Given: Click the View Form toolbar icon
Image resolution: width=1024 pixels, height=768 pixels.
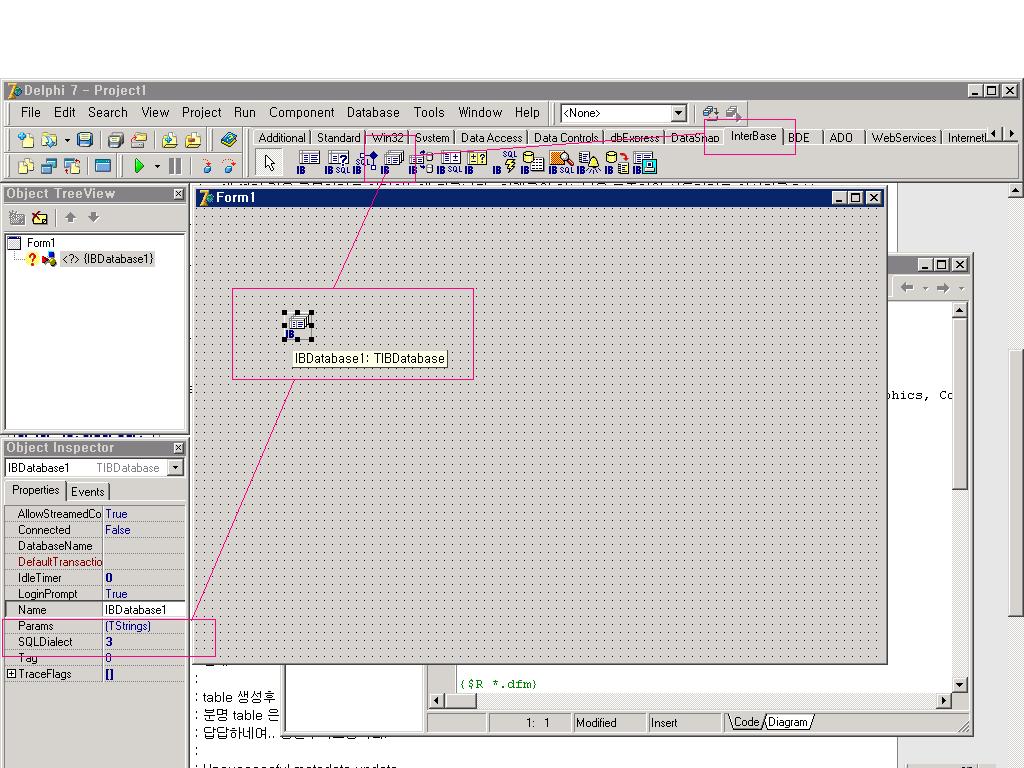Looking at the screenshot, I should coord(48,166).
